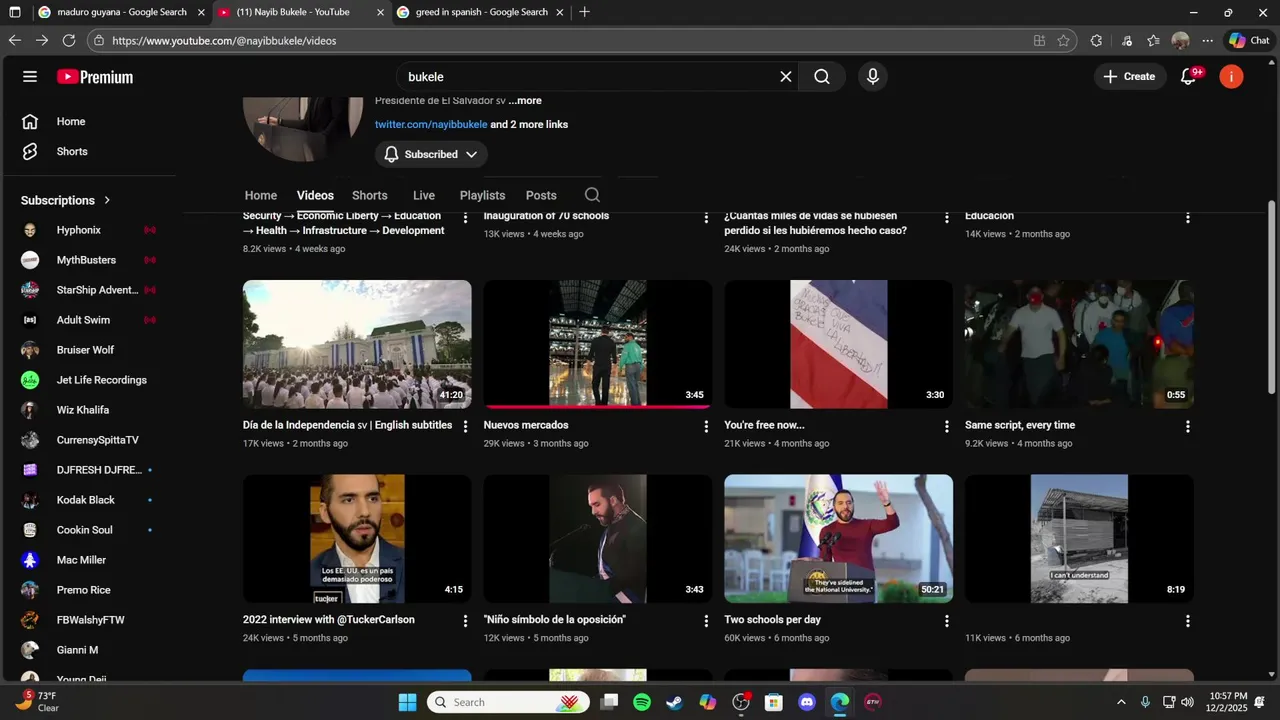The width and height of the screenshot is (1280, 720).
Task: Open the account avatar menu
Action: click(x=1231, y=77)
